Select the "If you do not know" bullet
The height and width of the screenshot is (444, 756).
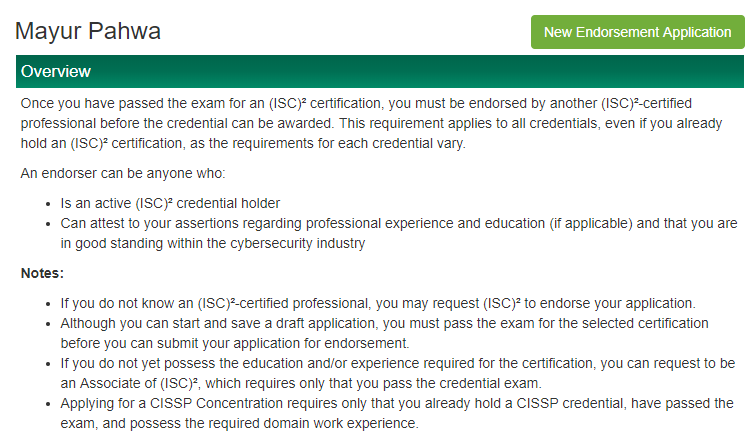coord(378,303)
